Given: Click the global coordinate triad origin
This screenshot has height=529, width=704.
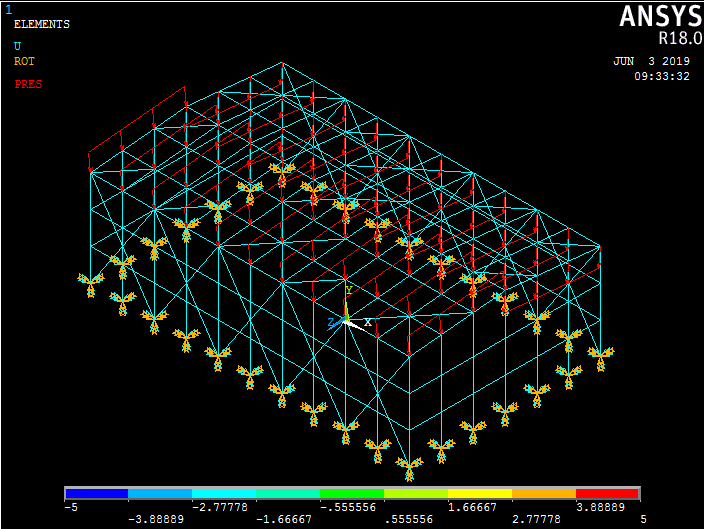Looking at the screenshot, I should (346, 319).
